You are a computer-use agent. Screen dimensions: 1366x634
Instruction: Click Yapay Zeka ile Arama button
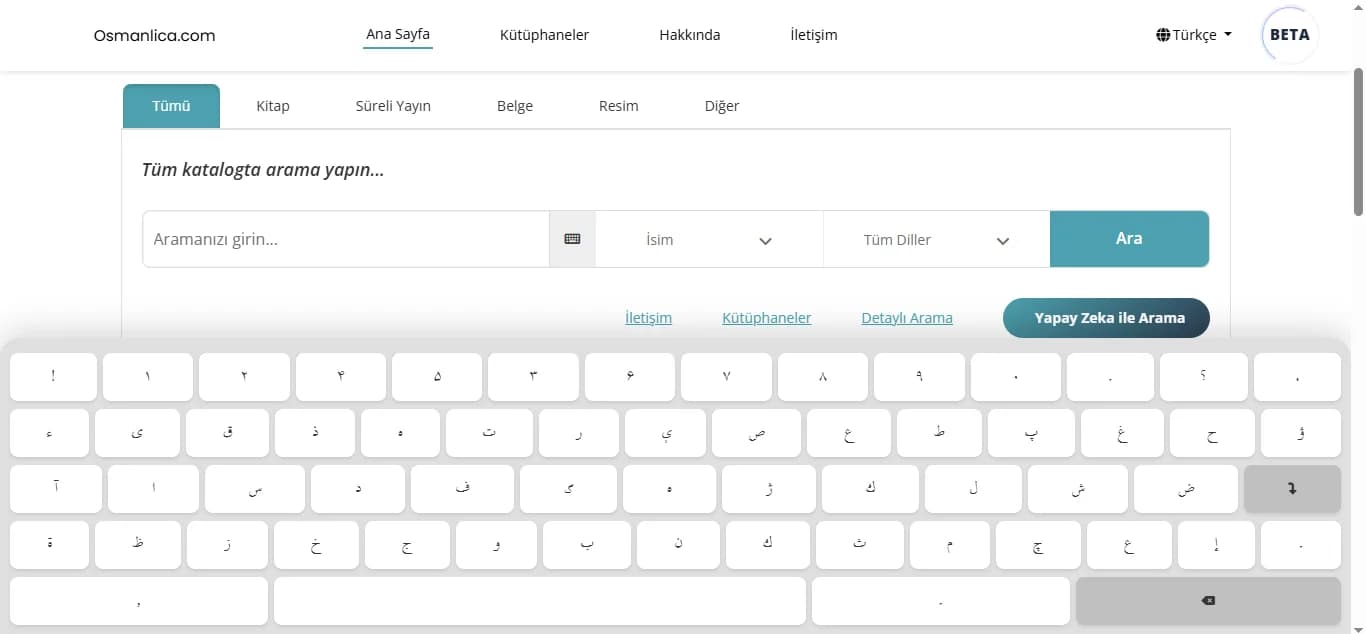tap(1106, 318)
